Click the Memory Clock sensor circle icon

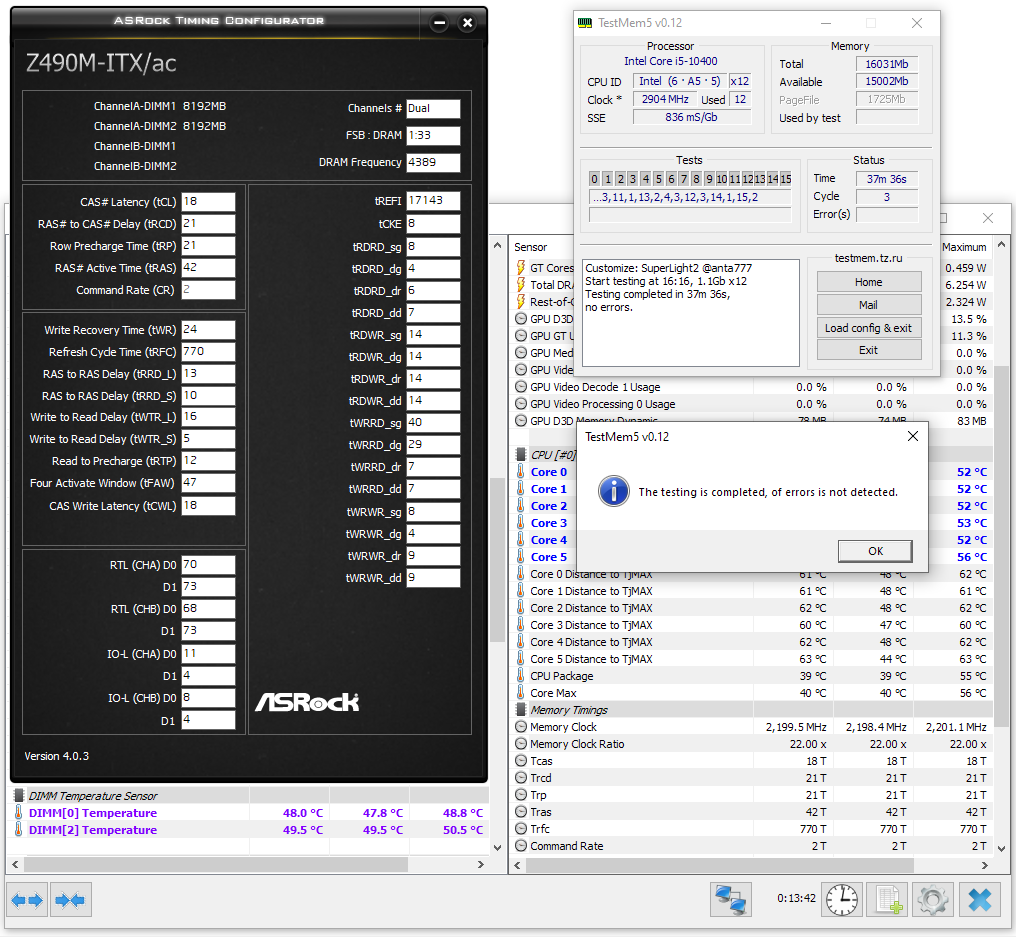coord(521,726)
